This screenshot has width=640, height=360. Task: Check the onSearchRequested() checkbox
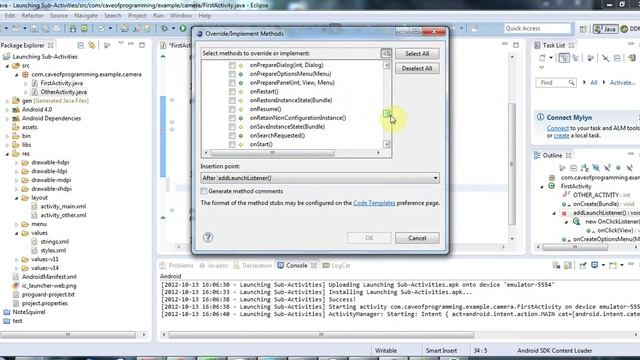click(232, 136)
